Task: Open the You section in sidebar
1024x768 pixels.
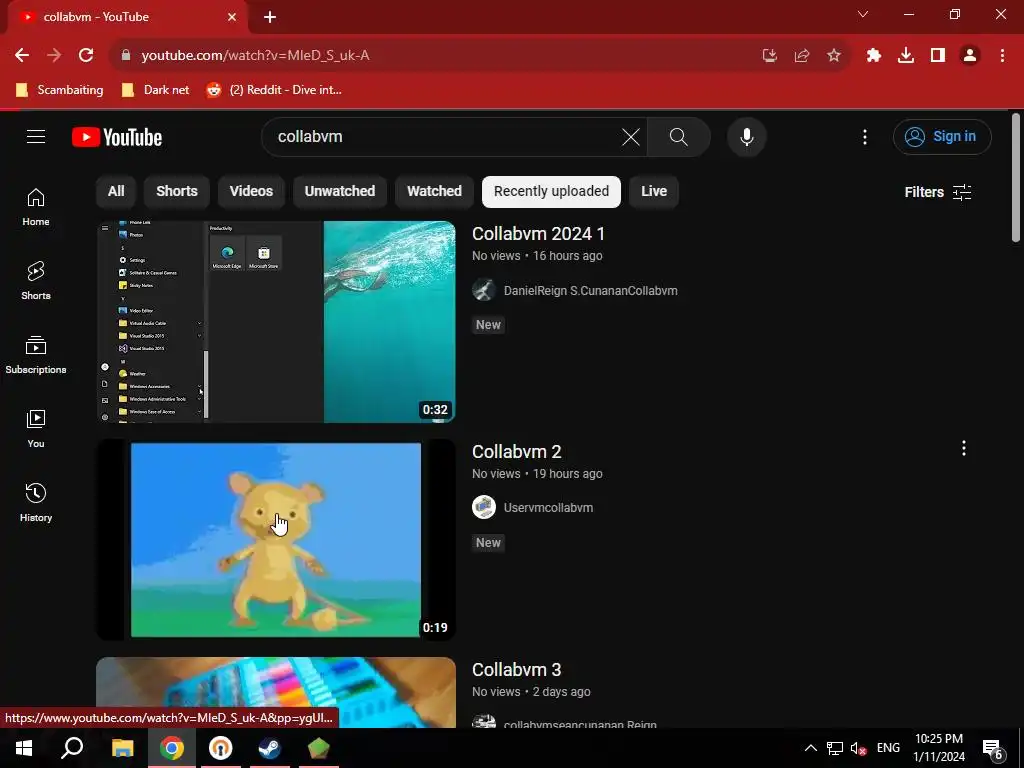Action: 36,428
